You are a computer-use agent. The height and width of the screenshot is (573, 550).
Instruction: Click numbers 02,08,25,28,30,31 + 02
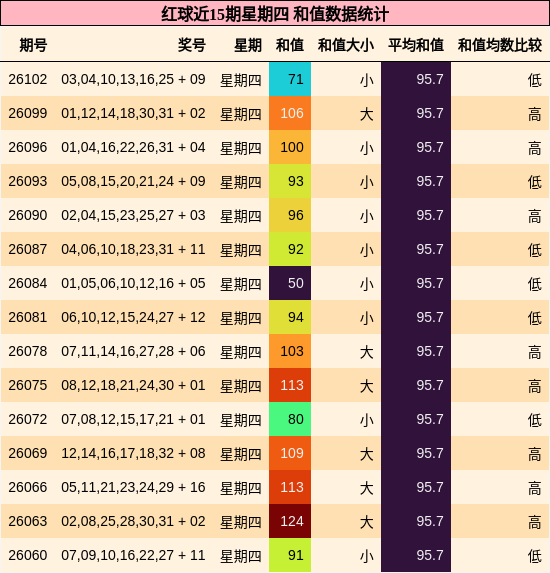click(133, 521)
